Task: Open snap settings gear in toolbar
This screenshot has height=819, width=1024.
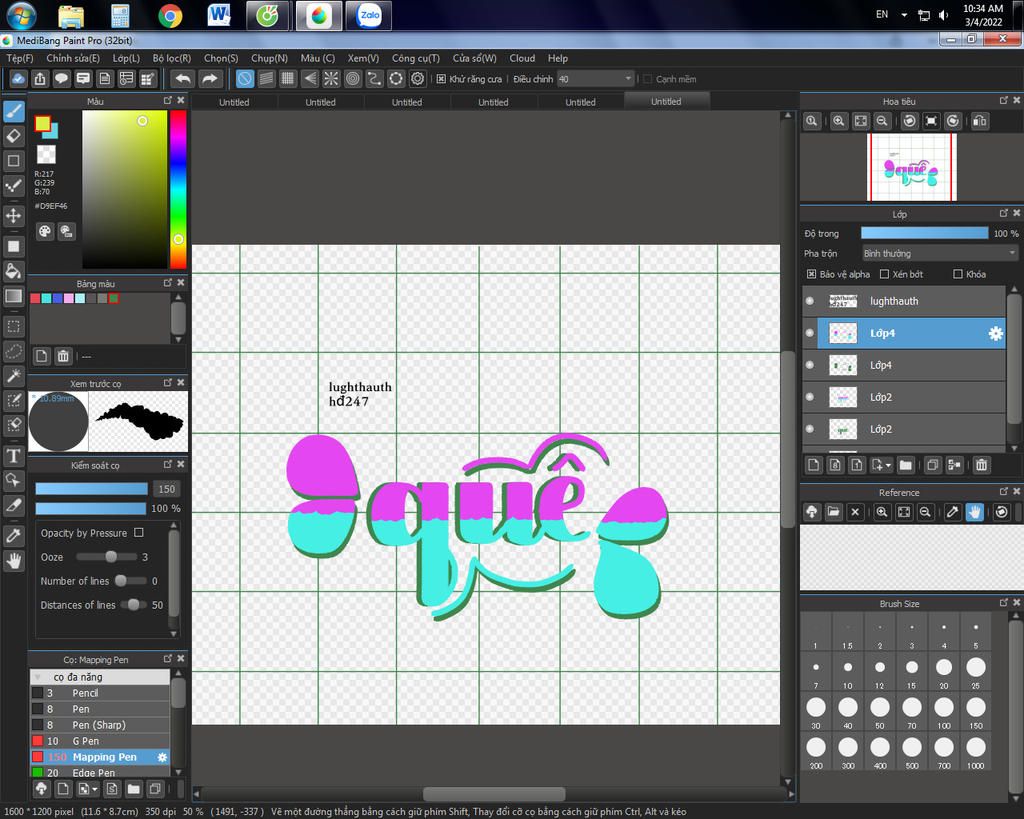Action: tap(417, 79)
